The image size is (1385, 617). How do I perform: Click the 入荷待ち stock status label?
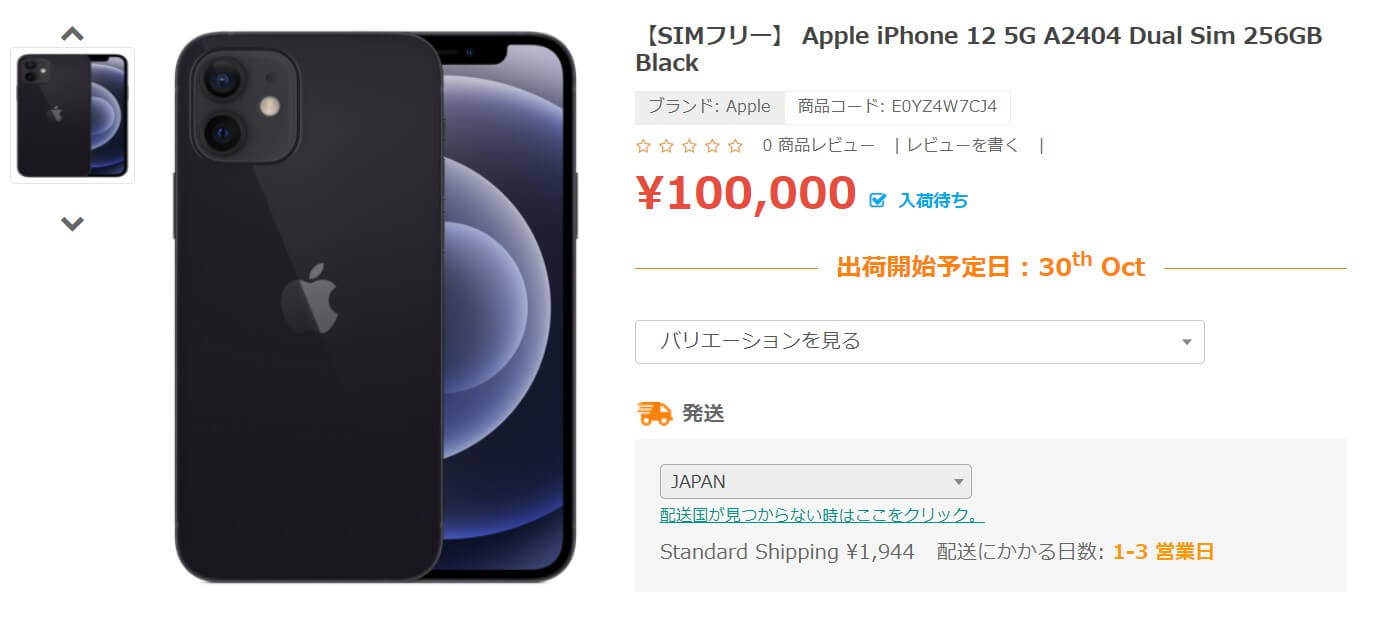tap(933, 200)
